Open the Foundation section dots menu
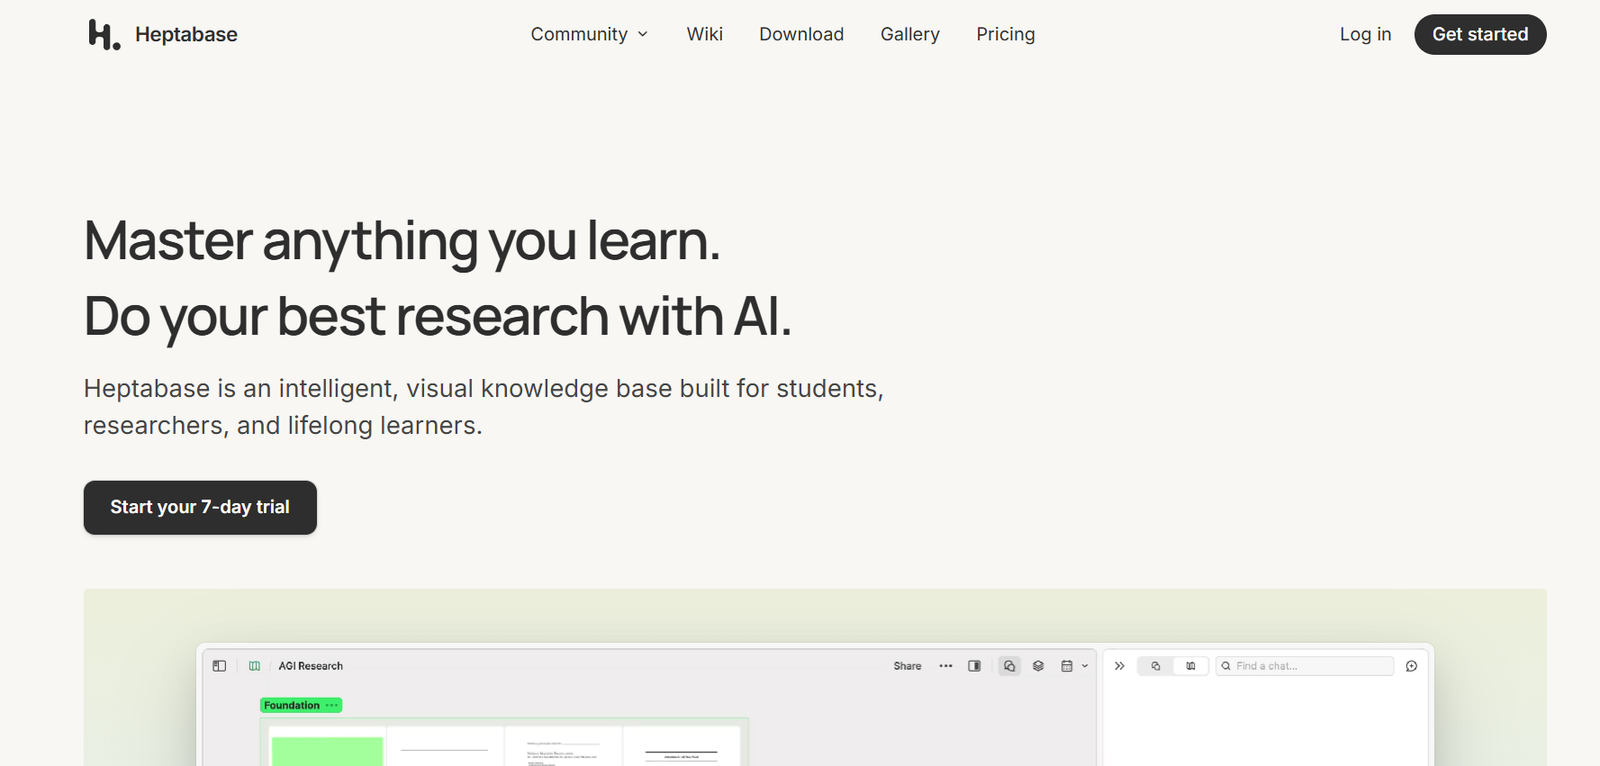The image size is (1600, 766). (332, 705)
